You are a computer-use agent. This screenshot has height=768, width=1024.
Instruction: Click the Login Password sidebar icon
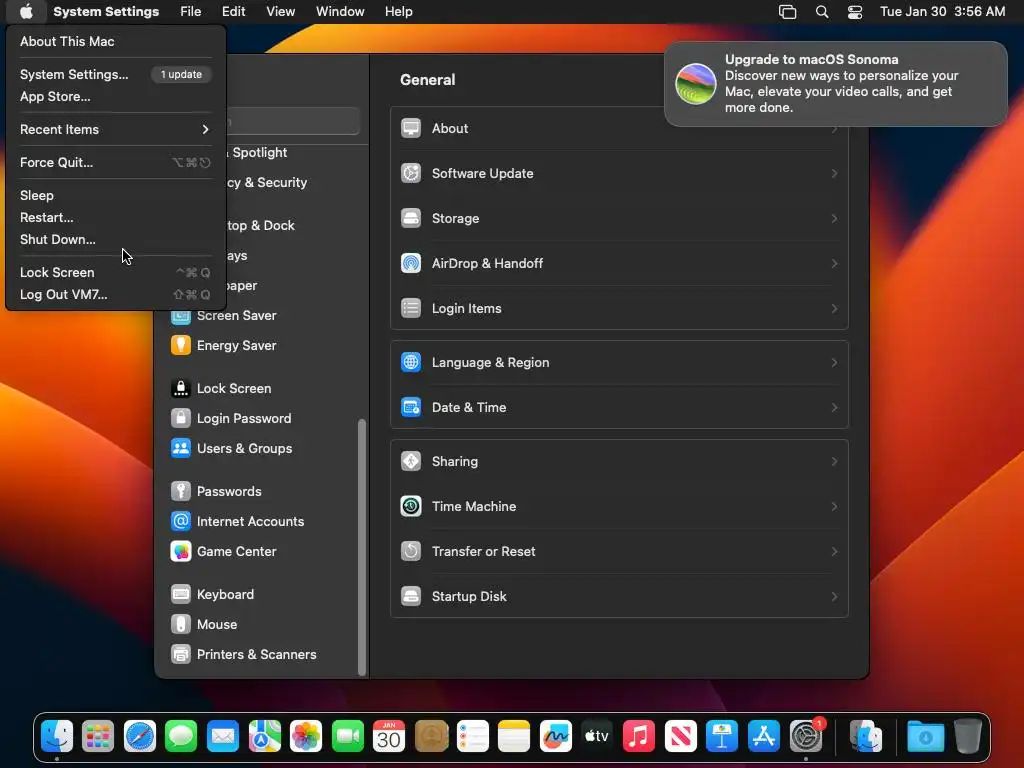[x=181, y=418]
